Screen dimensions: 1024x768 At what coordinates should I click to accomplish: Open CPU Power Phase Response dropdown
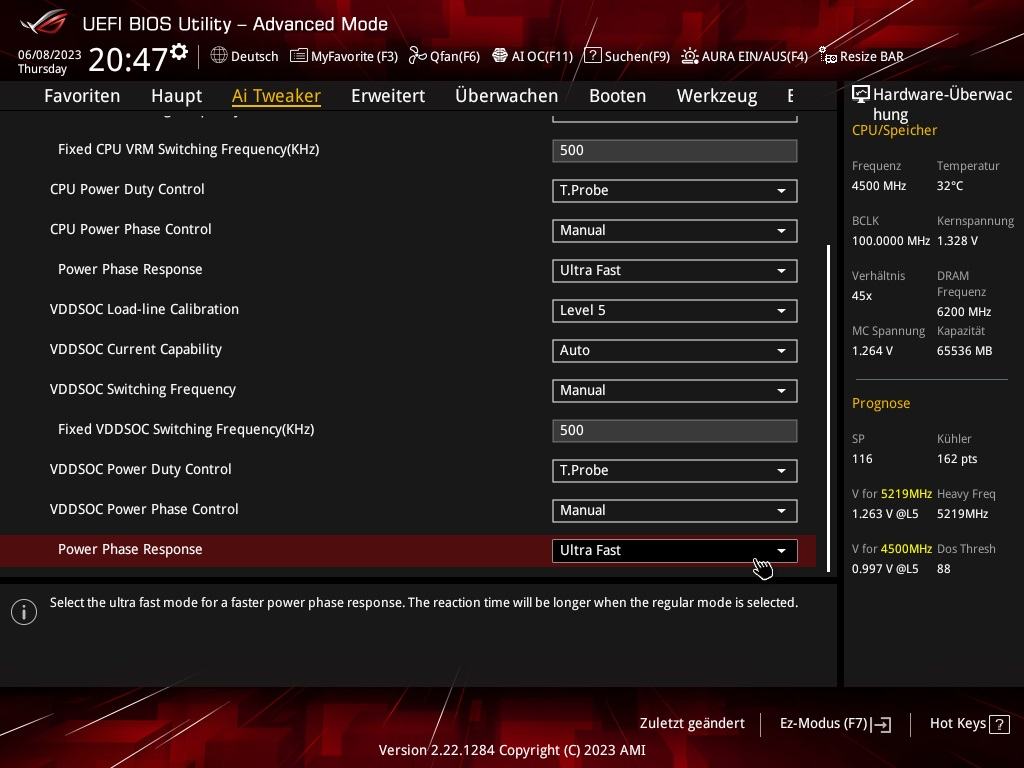(x=675, y=270)
